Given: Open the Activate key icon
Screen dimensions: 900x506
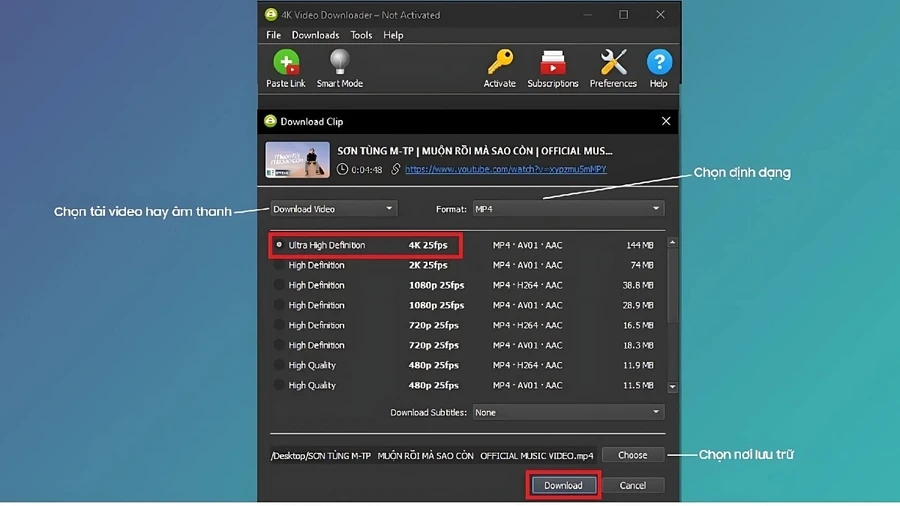Looking at the screenshot, I should [x=499, y=62].
